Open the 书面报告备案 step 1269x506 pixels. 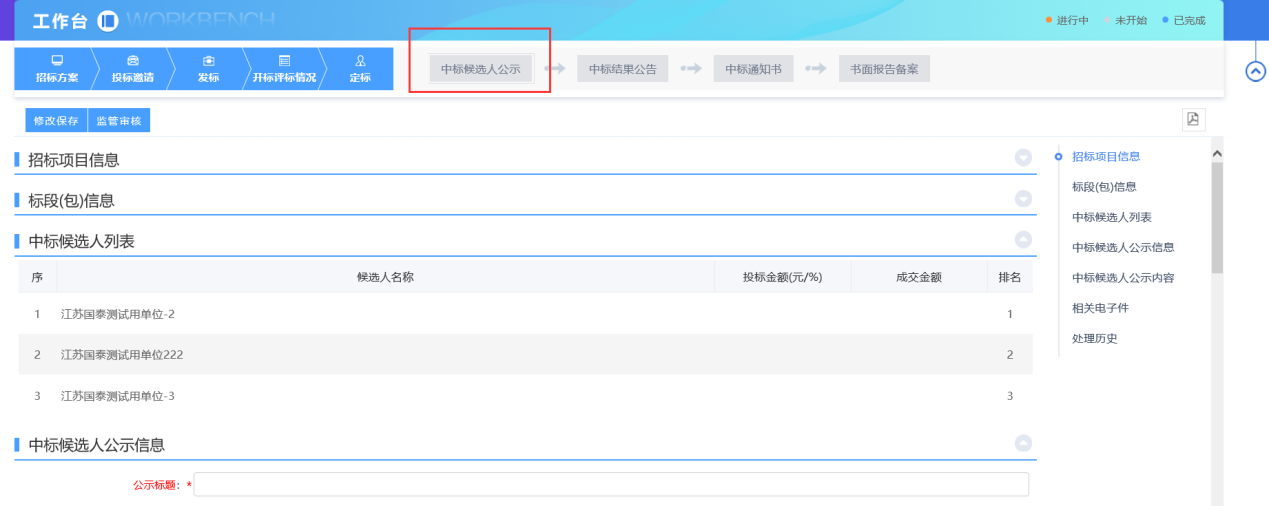click(884, 69)
